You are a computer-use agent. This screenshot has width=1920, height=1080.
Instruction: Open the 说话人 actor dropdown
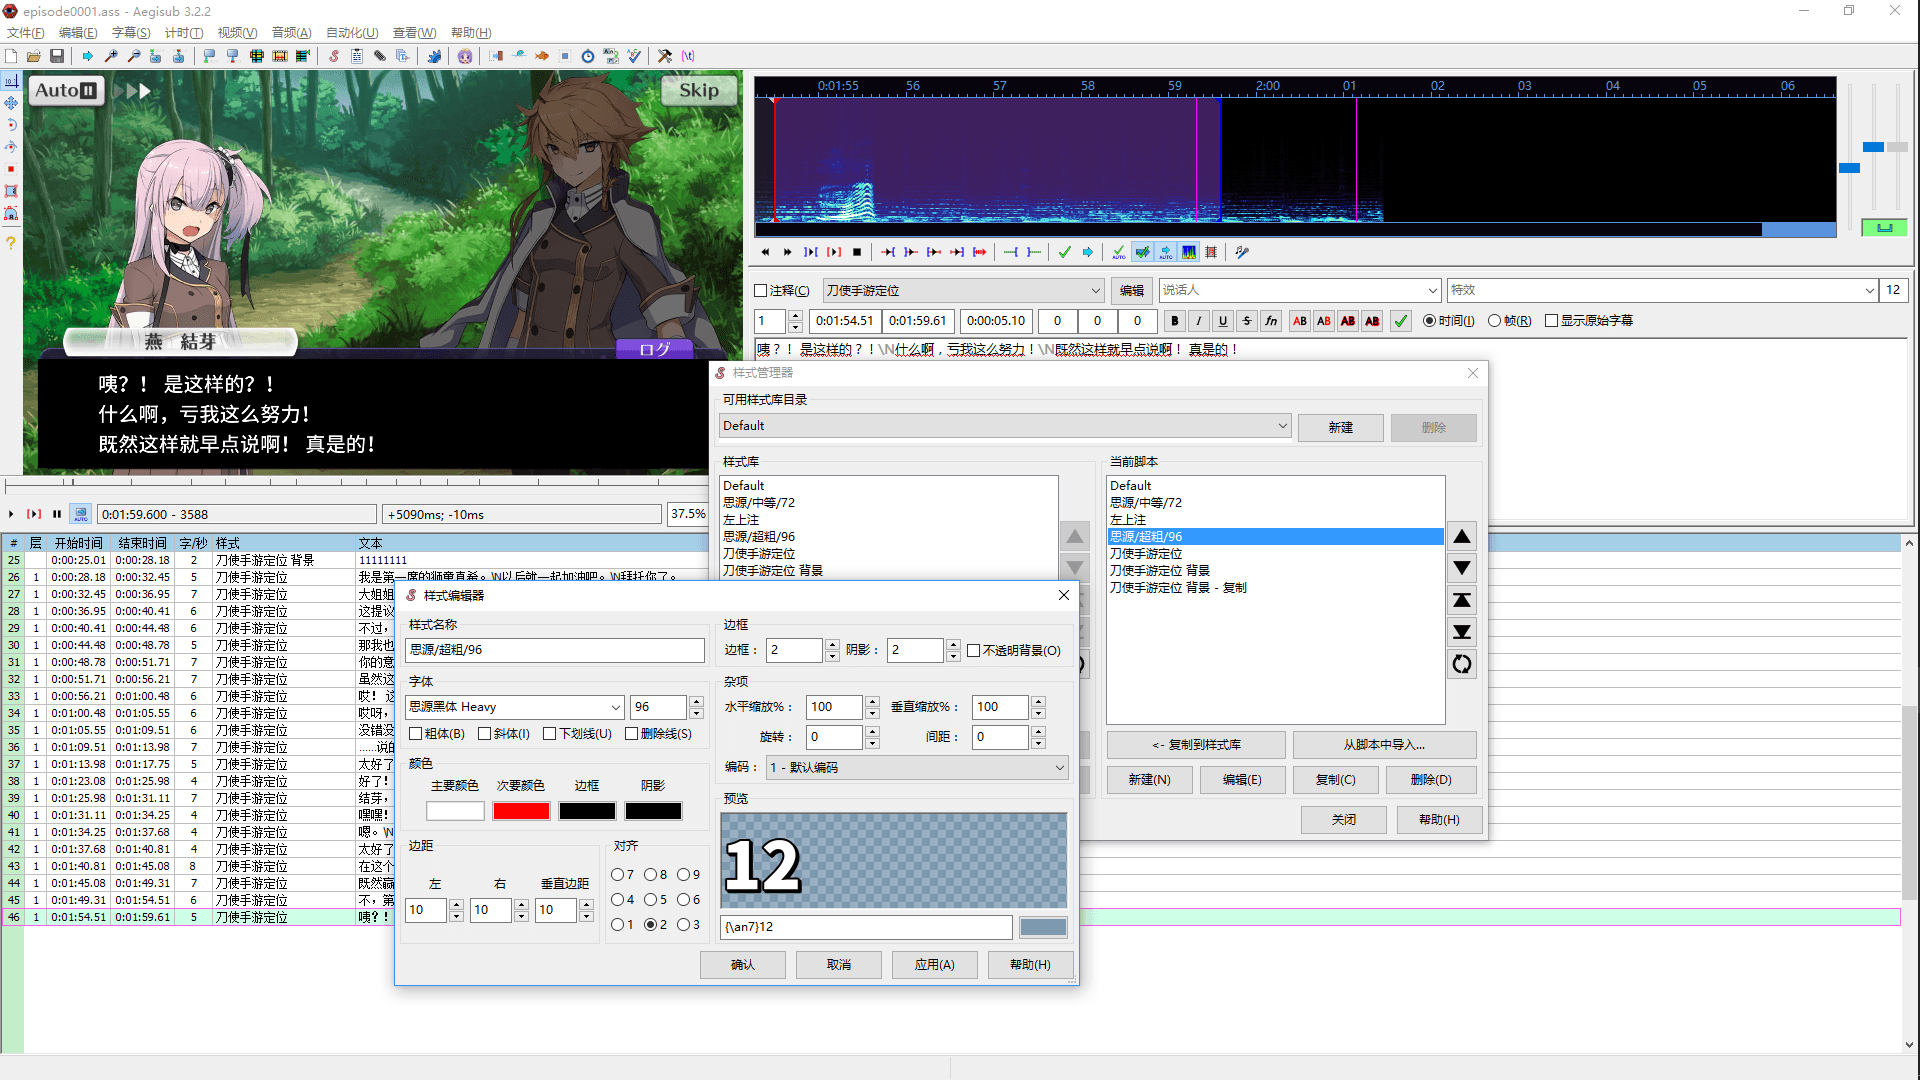(1299, 290)
